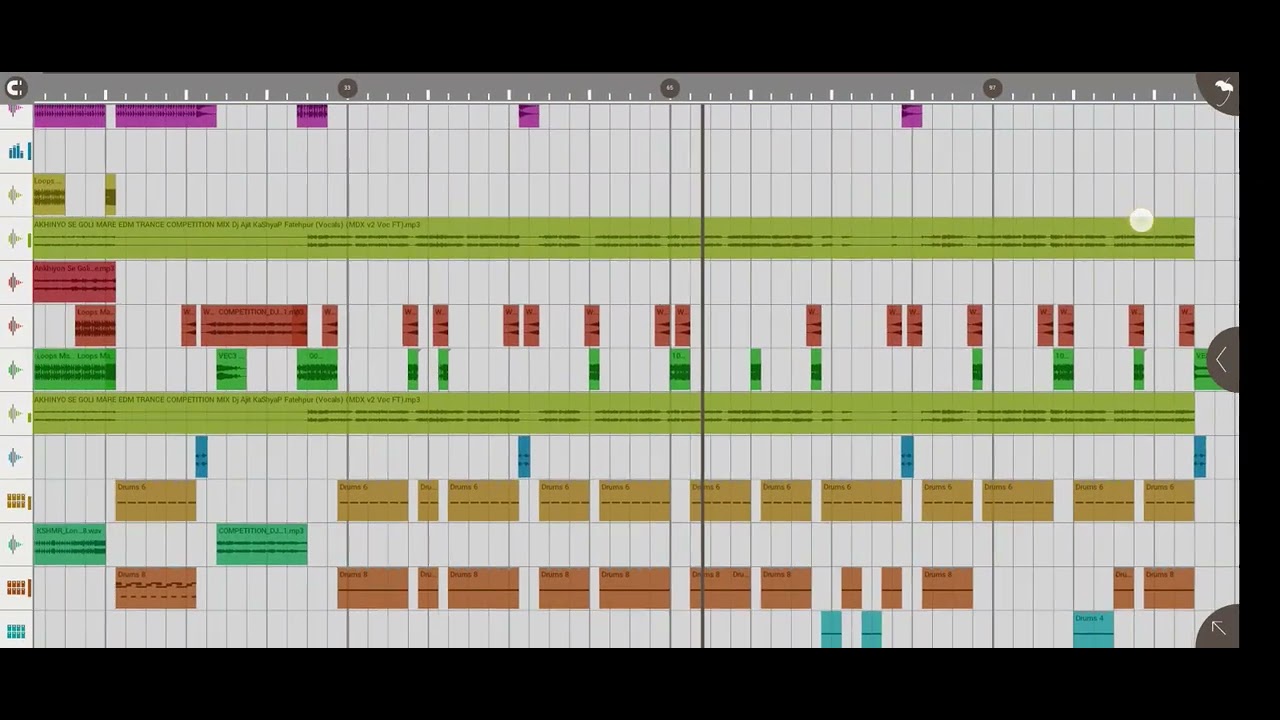Jump to bar 65 marker on ruler

click(670, 88)
